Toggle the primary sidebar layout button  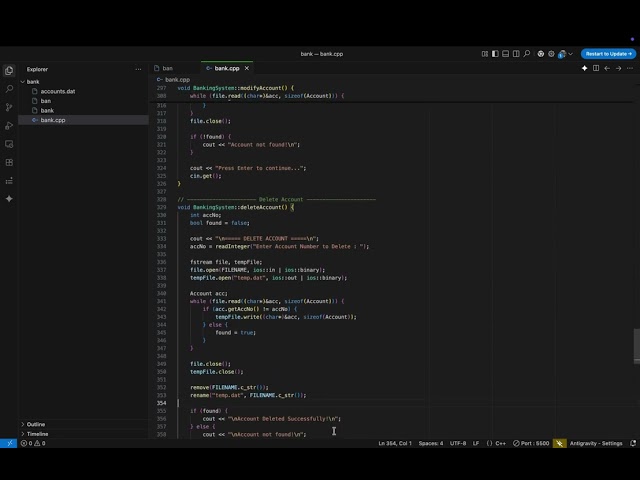click(495, 54)
